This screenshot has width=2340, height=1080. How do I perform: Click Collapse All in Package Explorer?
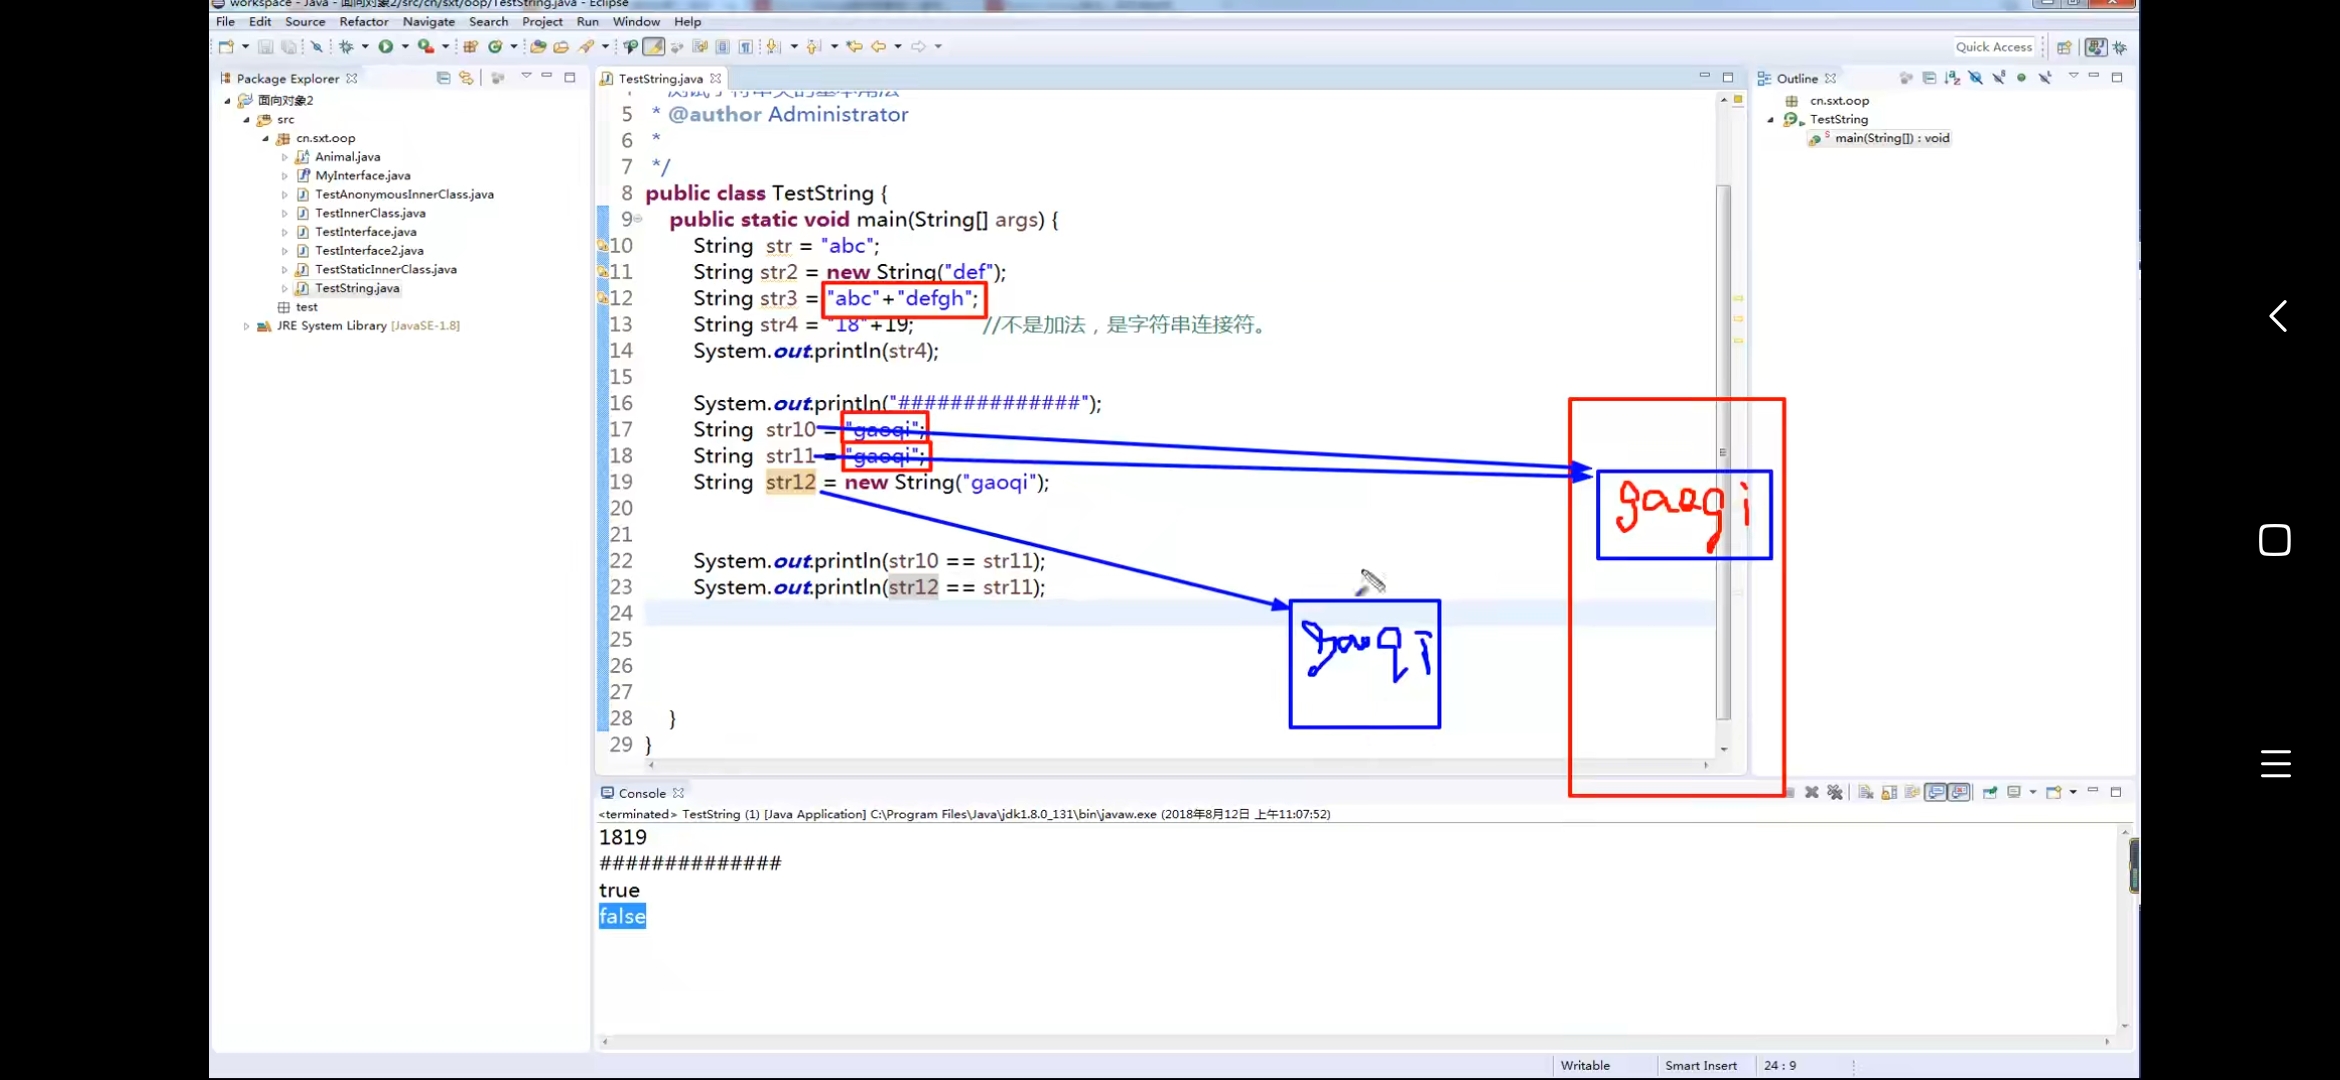(x=443, y=77)
